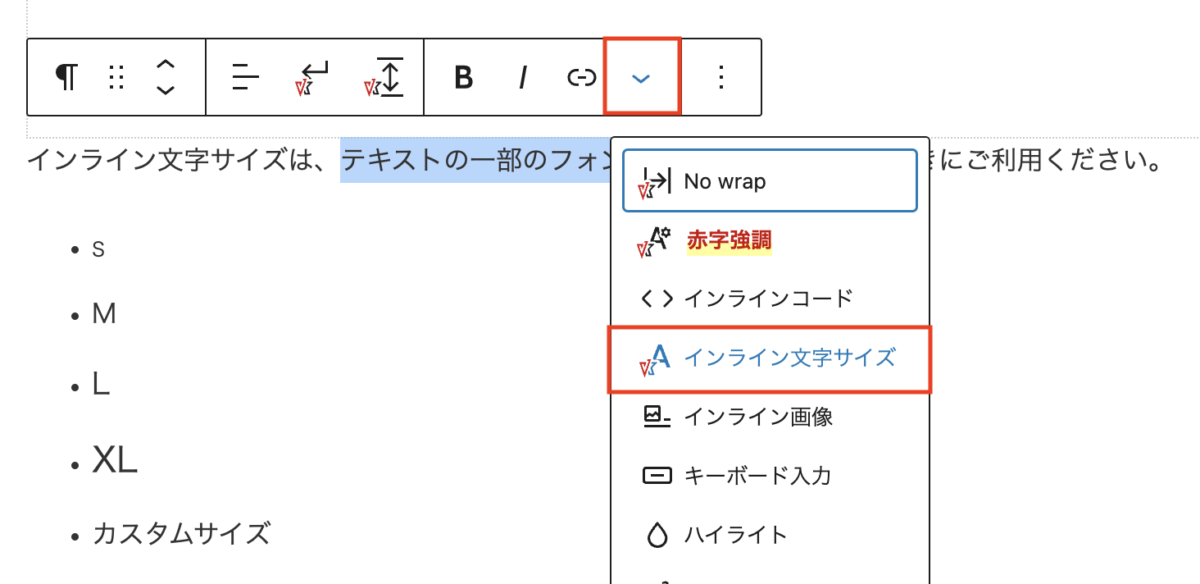Select the No wrap menu option
The height and width of the screenshot is (584, 1200).
click(769, 181)
